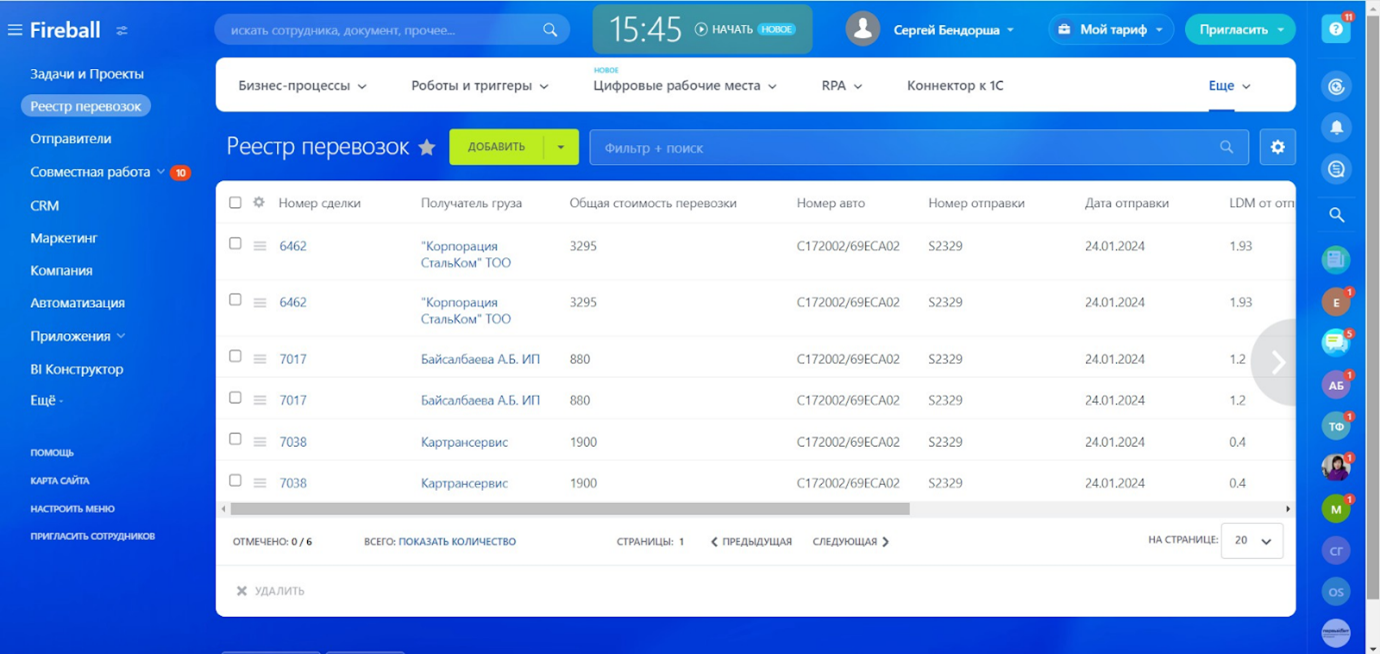Image resolution: width=1380 pixels, height=654 pixels.
Task: Open the row action menu for first 6462 row
Action: point(260,246)
